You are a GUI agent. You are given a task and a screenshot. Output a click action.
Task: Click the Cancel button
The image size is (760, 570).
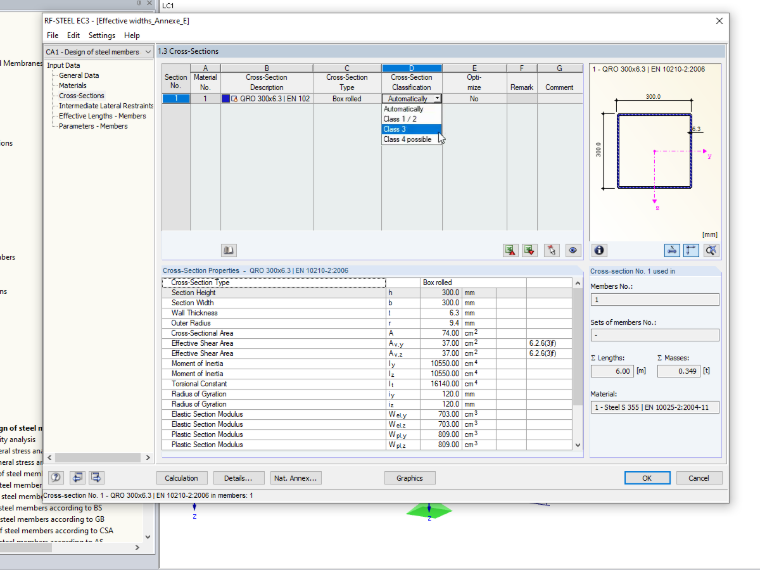coord(699,478)
